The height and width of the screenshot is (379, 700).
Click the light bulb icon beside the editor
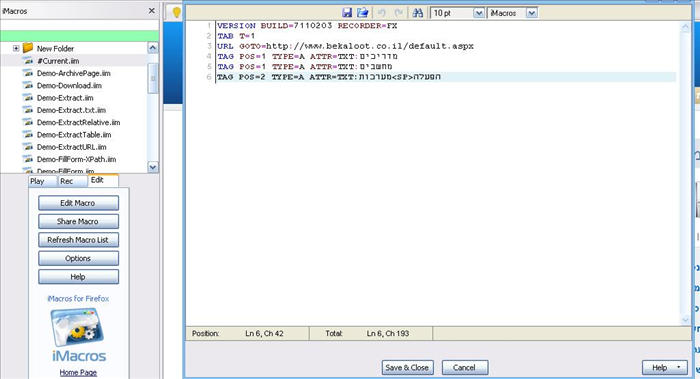tap(177, 12)
